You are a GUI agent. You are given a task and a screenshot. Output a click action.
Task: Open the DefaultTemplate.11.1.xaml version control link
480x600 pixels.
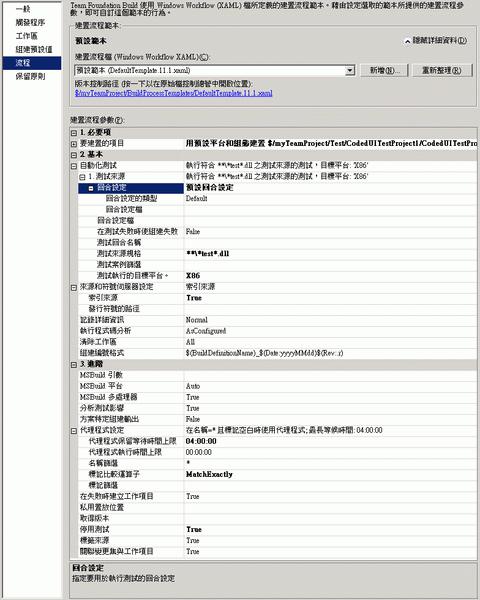[x=173, y=93]
